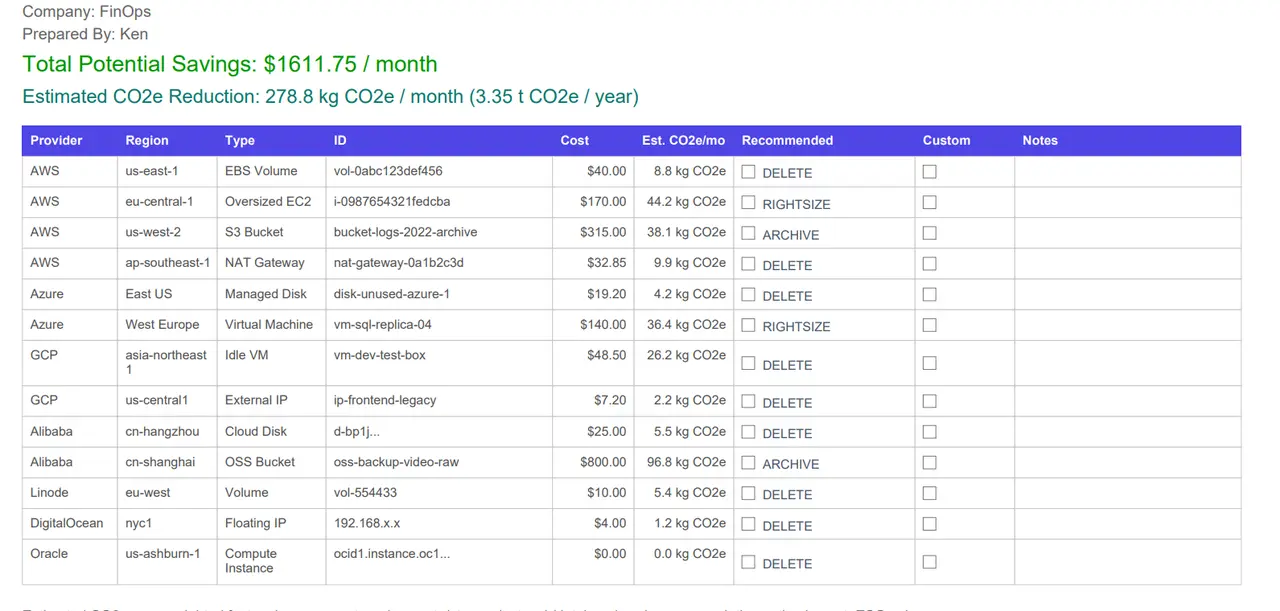1280x611 pixels.
Task: Tick Custom checkbox for EBS Volume row
Action: pos(929,172)
